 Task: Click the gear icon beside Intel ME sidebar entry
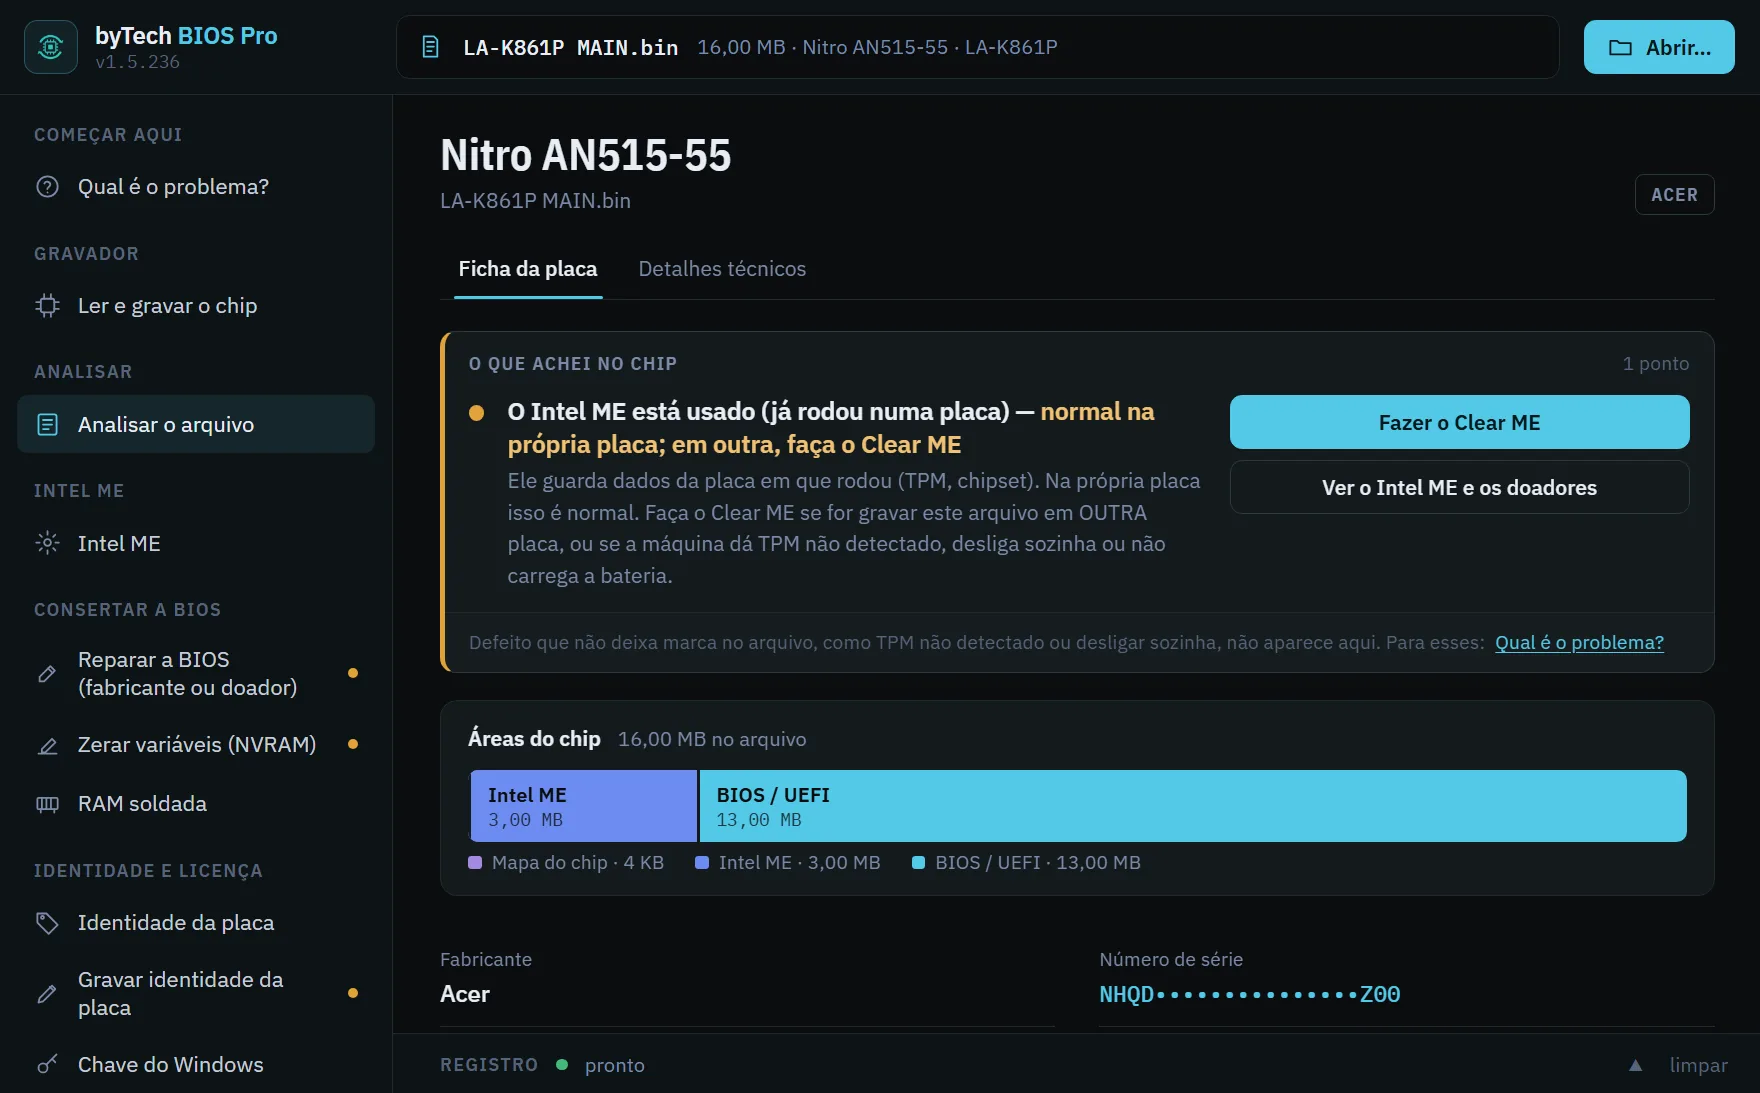click(47, 544)
